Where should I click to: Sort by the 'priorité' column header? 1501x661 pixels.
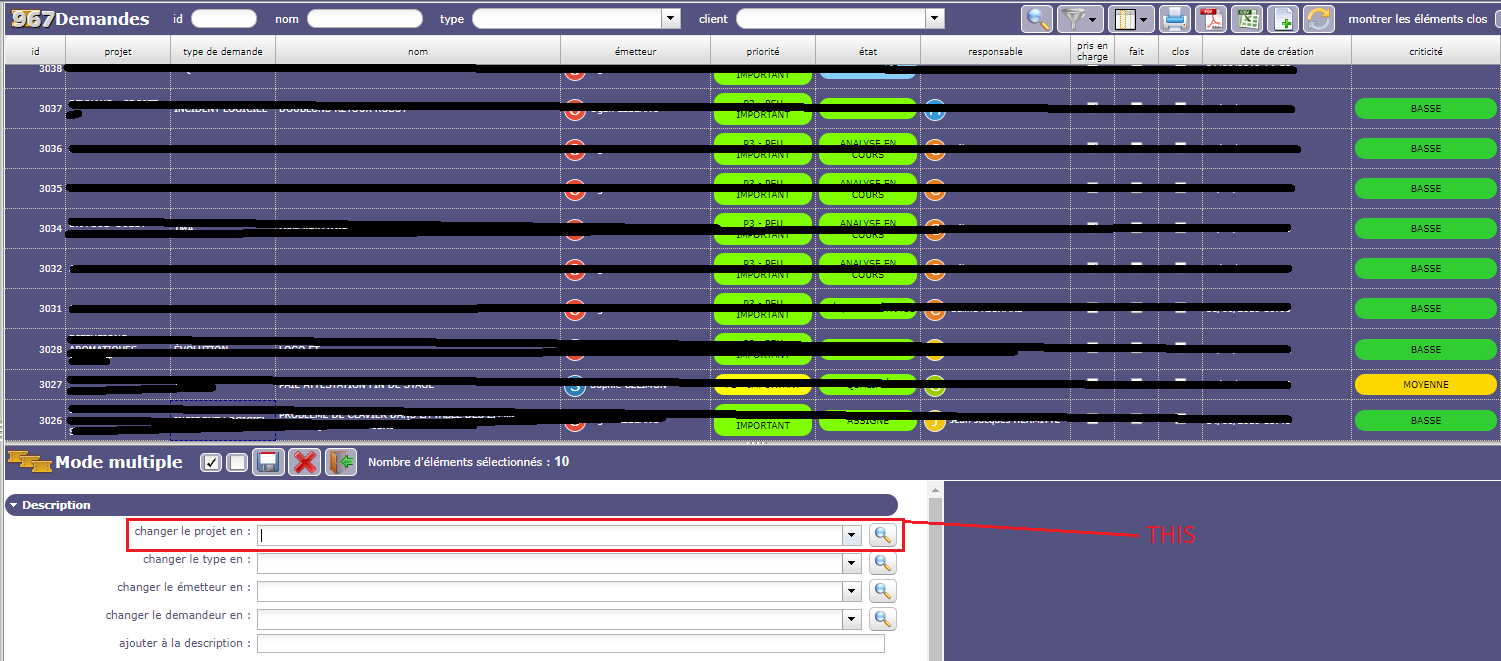(x=762, y=51)
